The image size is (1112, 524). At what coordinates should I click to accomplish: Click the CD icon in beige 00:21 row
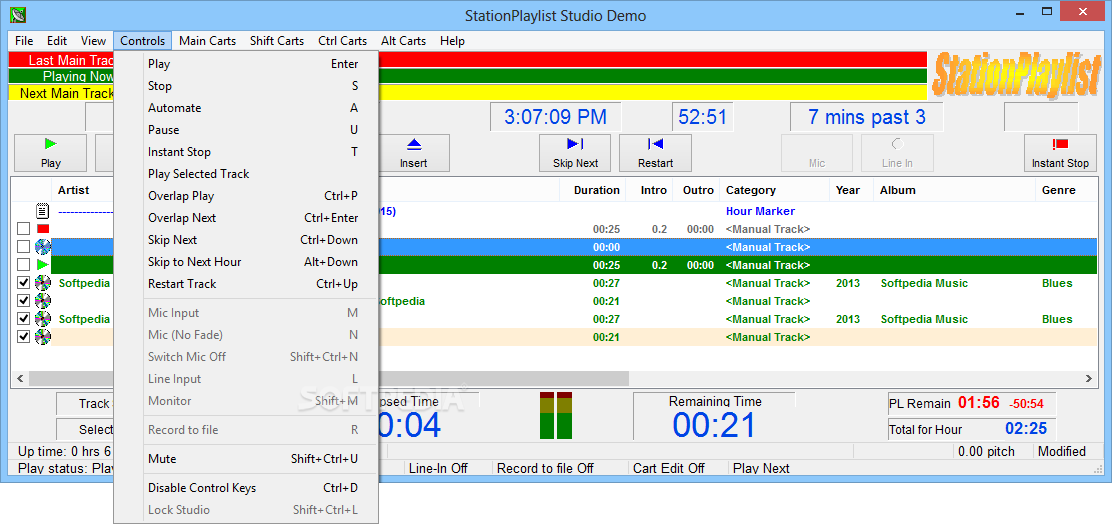click(43, 337)
